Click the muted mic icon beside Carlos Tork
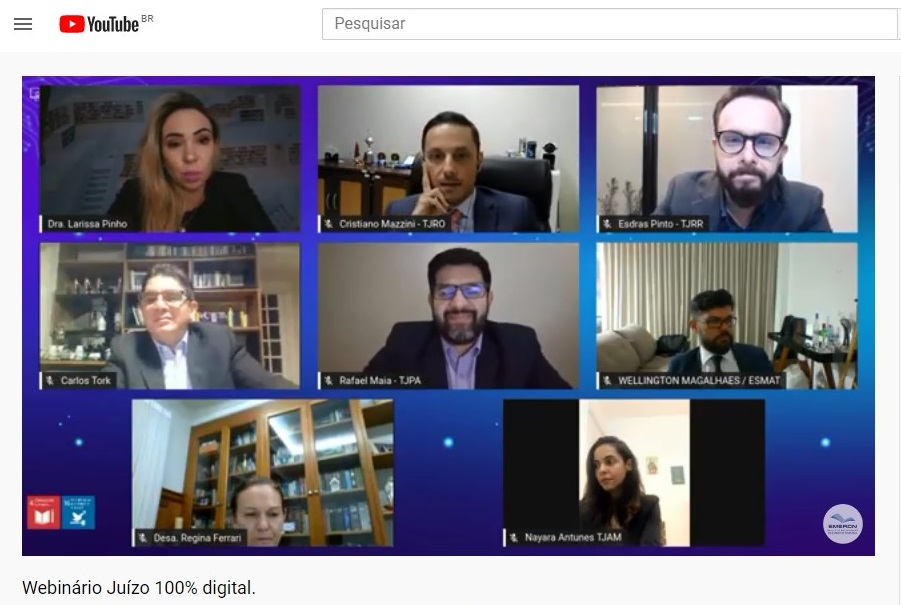The height and width of the screenshot is (605, 901). coord(49,380)
